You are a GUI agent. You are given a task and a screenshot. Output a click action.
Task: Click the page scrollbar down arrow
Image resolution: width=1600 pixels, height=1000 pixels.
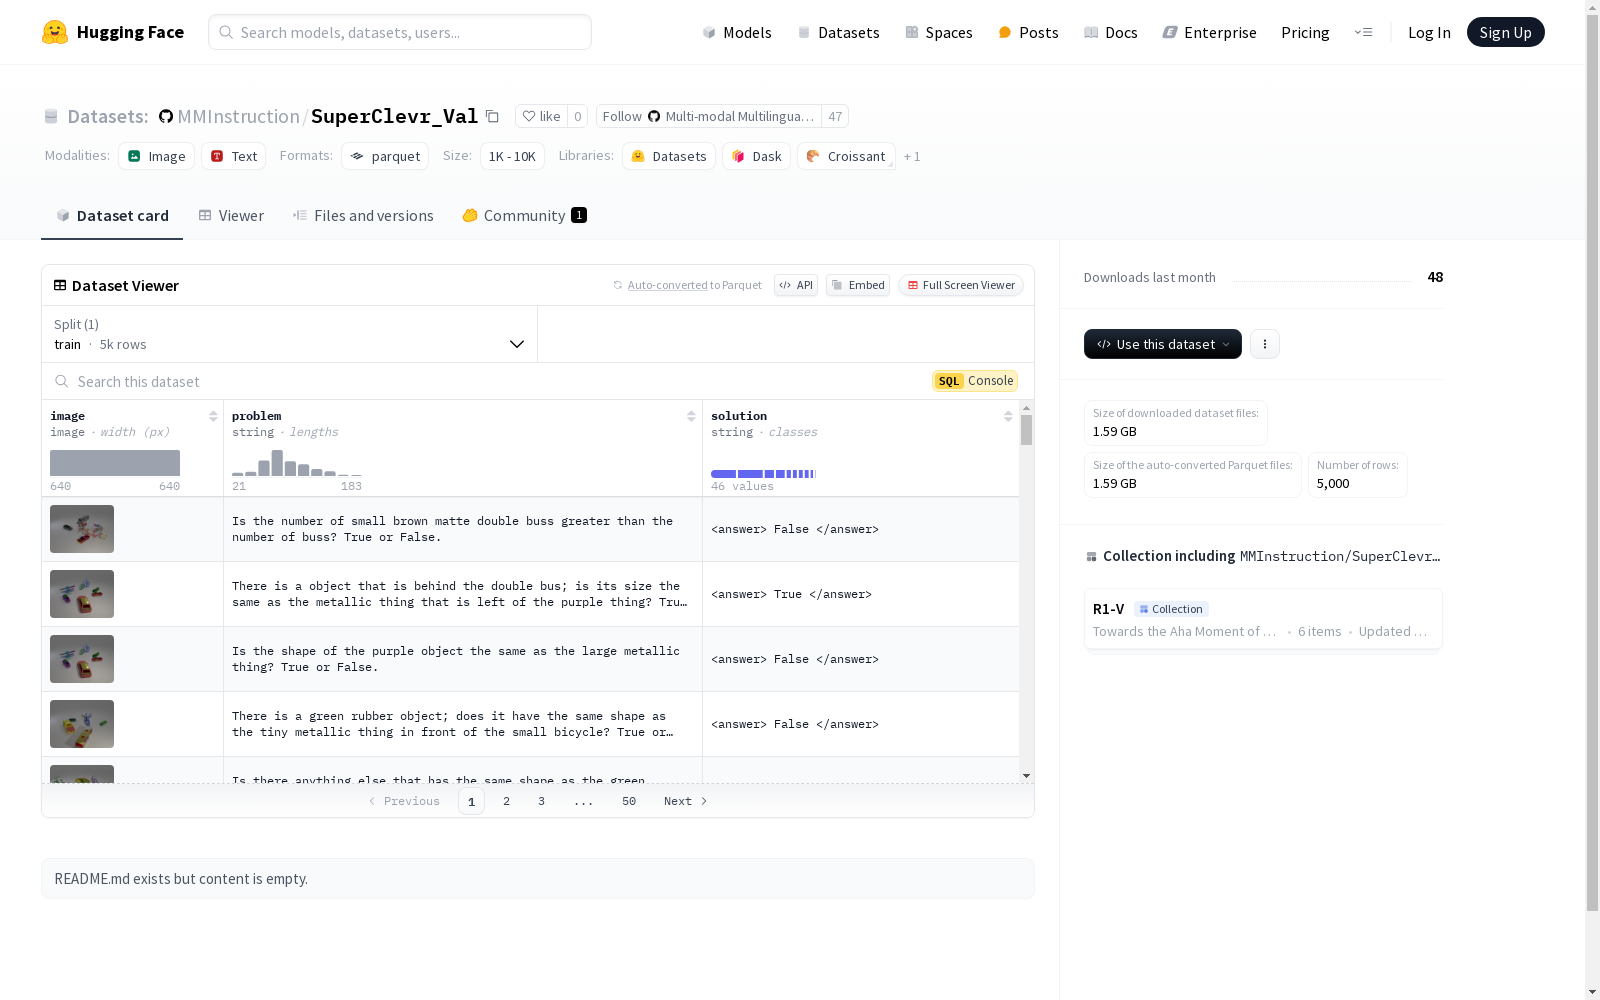pos(1592,991)
